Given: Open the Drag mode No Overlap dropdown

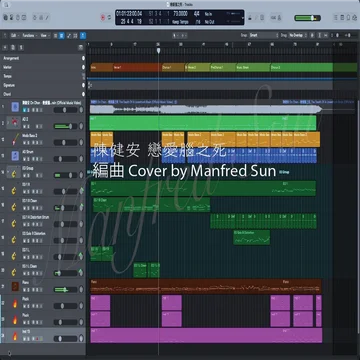Looking at the screenshot, I should coord(297,35).
